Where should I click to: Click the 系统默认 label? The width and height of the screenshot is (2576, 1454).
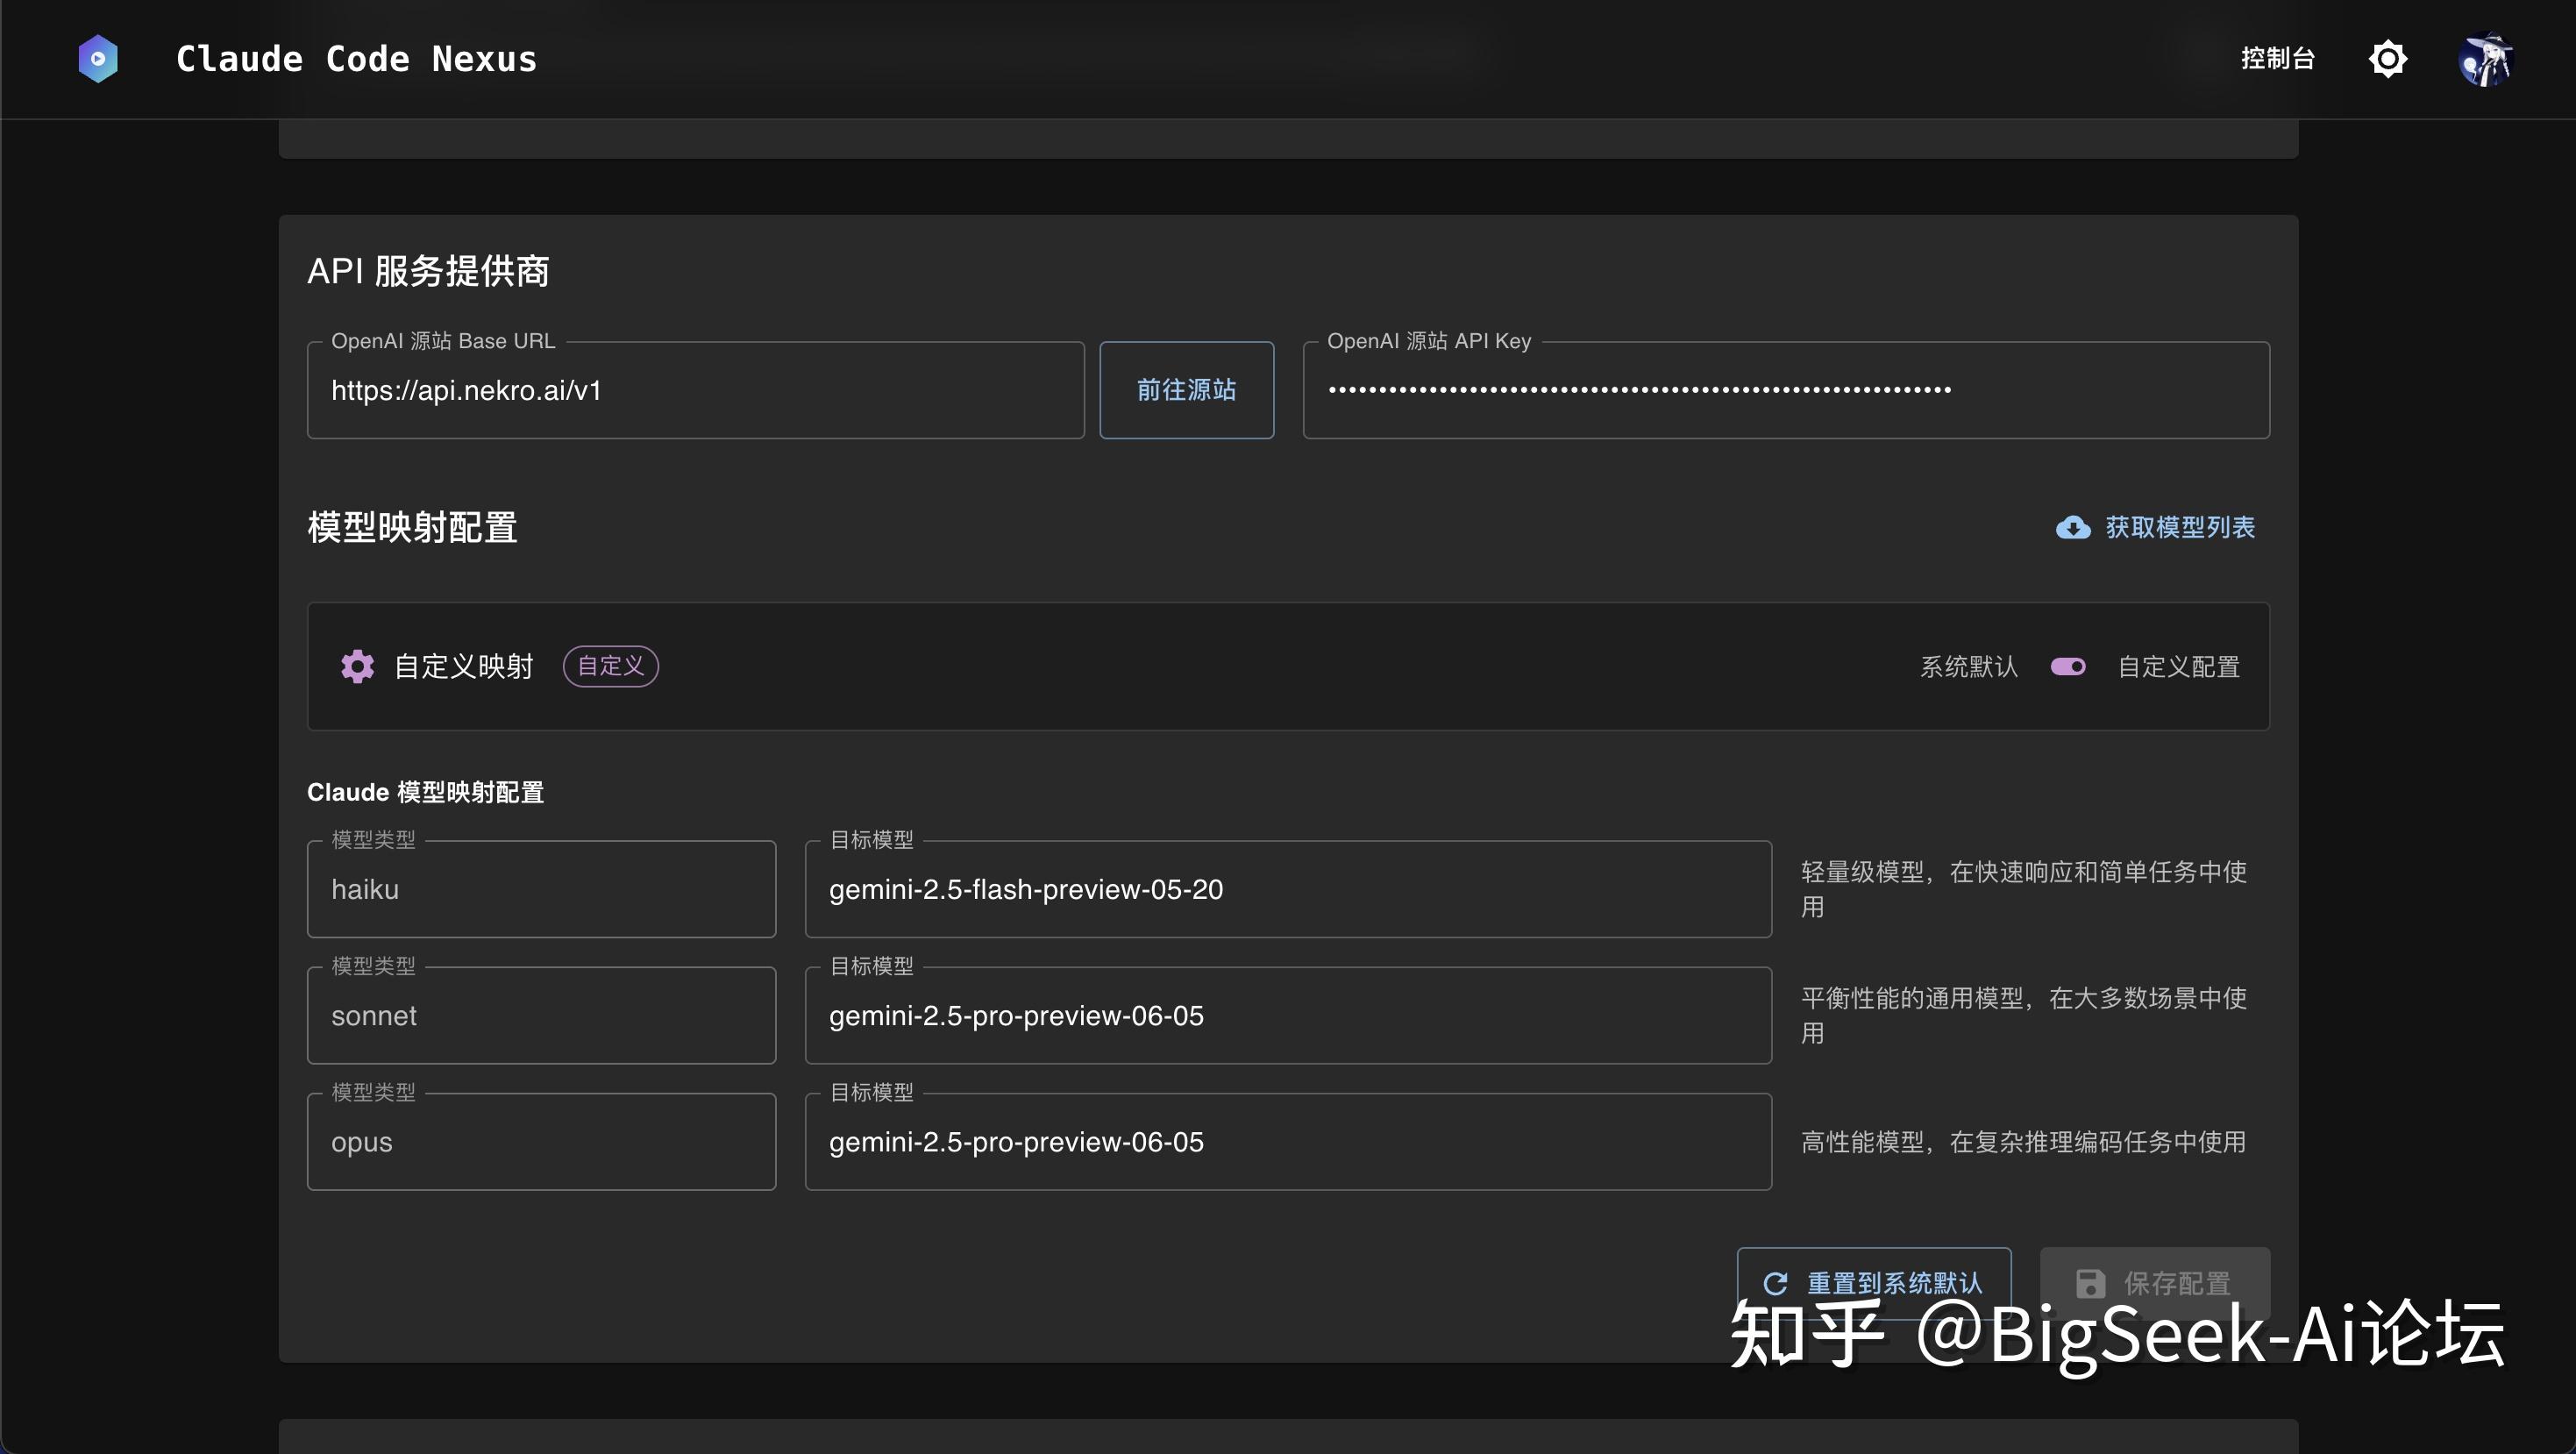coord(1968,667)
